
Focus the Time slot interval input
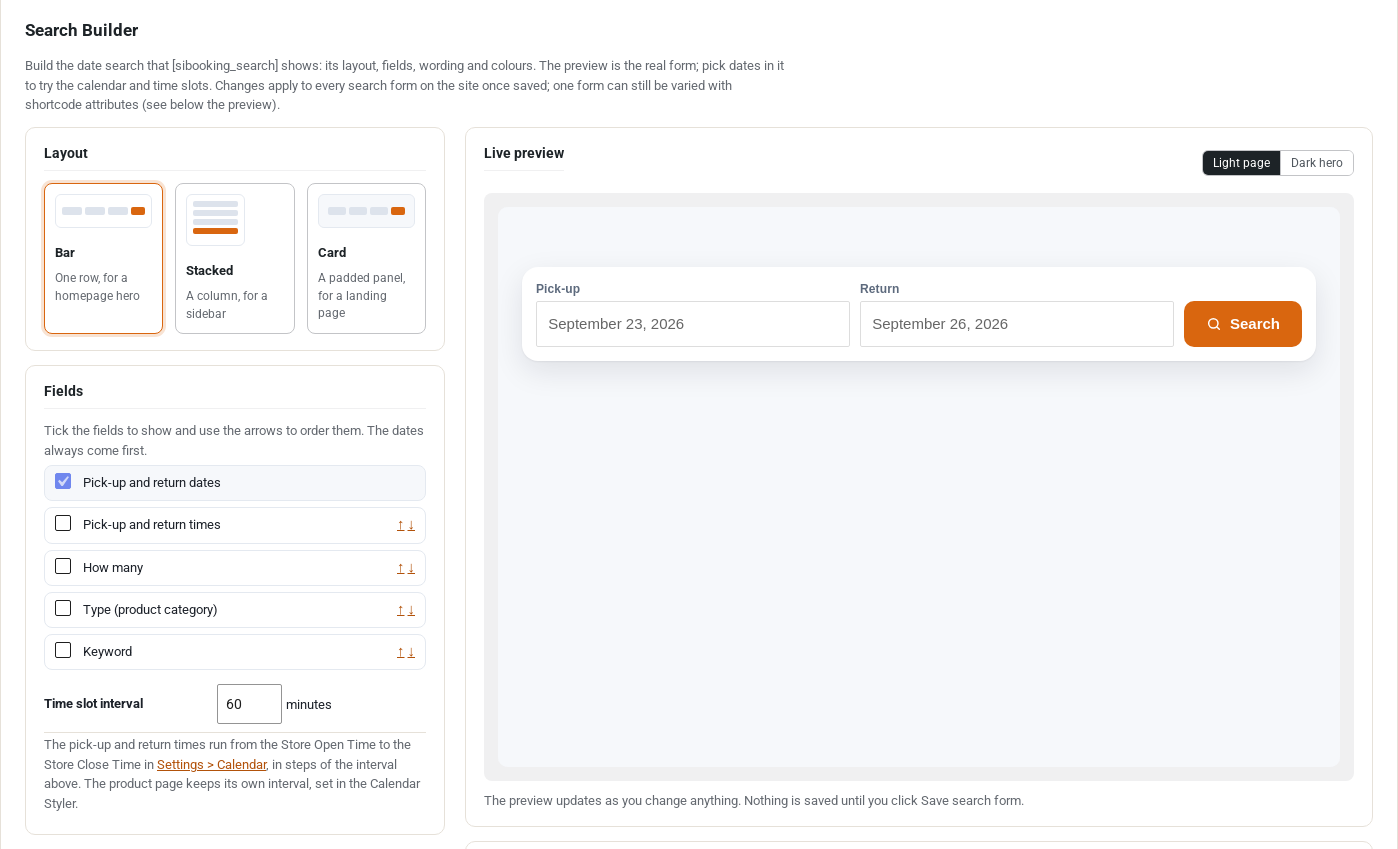point(249,704)
